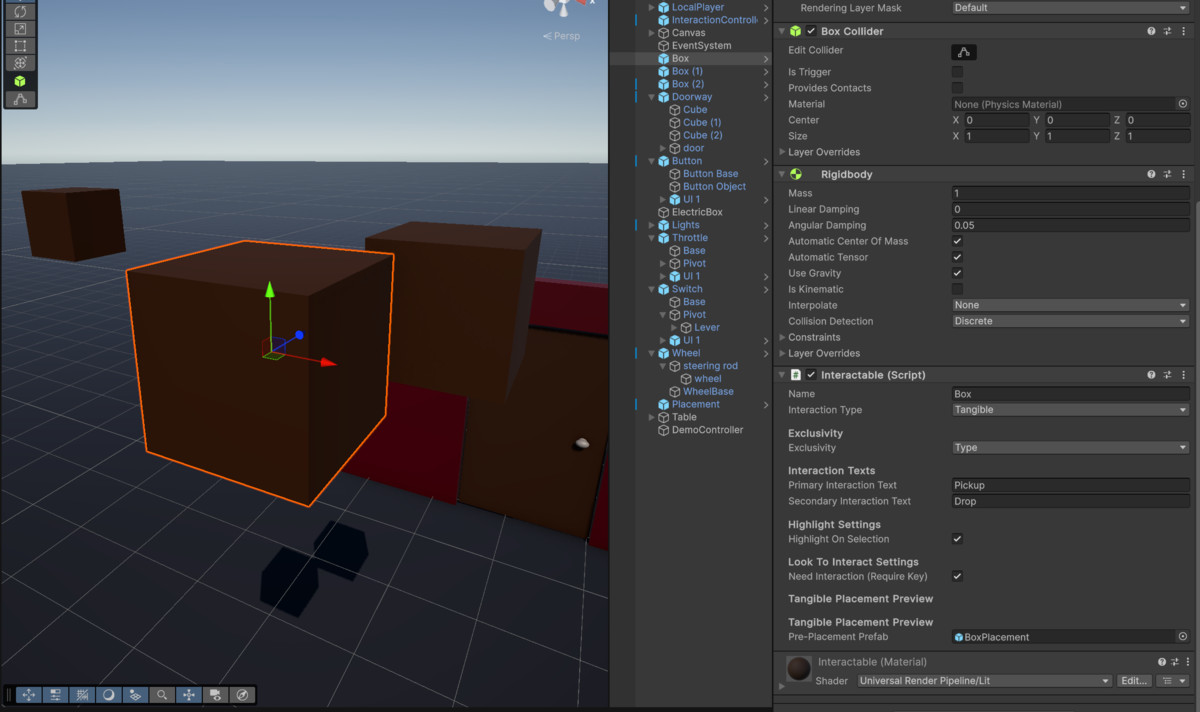Open the Pre-Placement Prefab object picker
The height and width of the screenshot is (712, 1200).
click(1184, 637)
